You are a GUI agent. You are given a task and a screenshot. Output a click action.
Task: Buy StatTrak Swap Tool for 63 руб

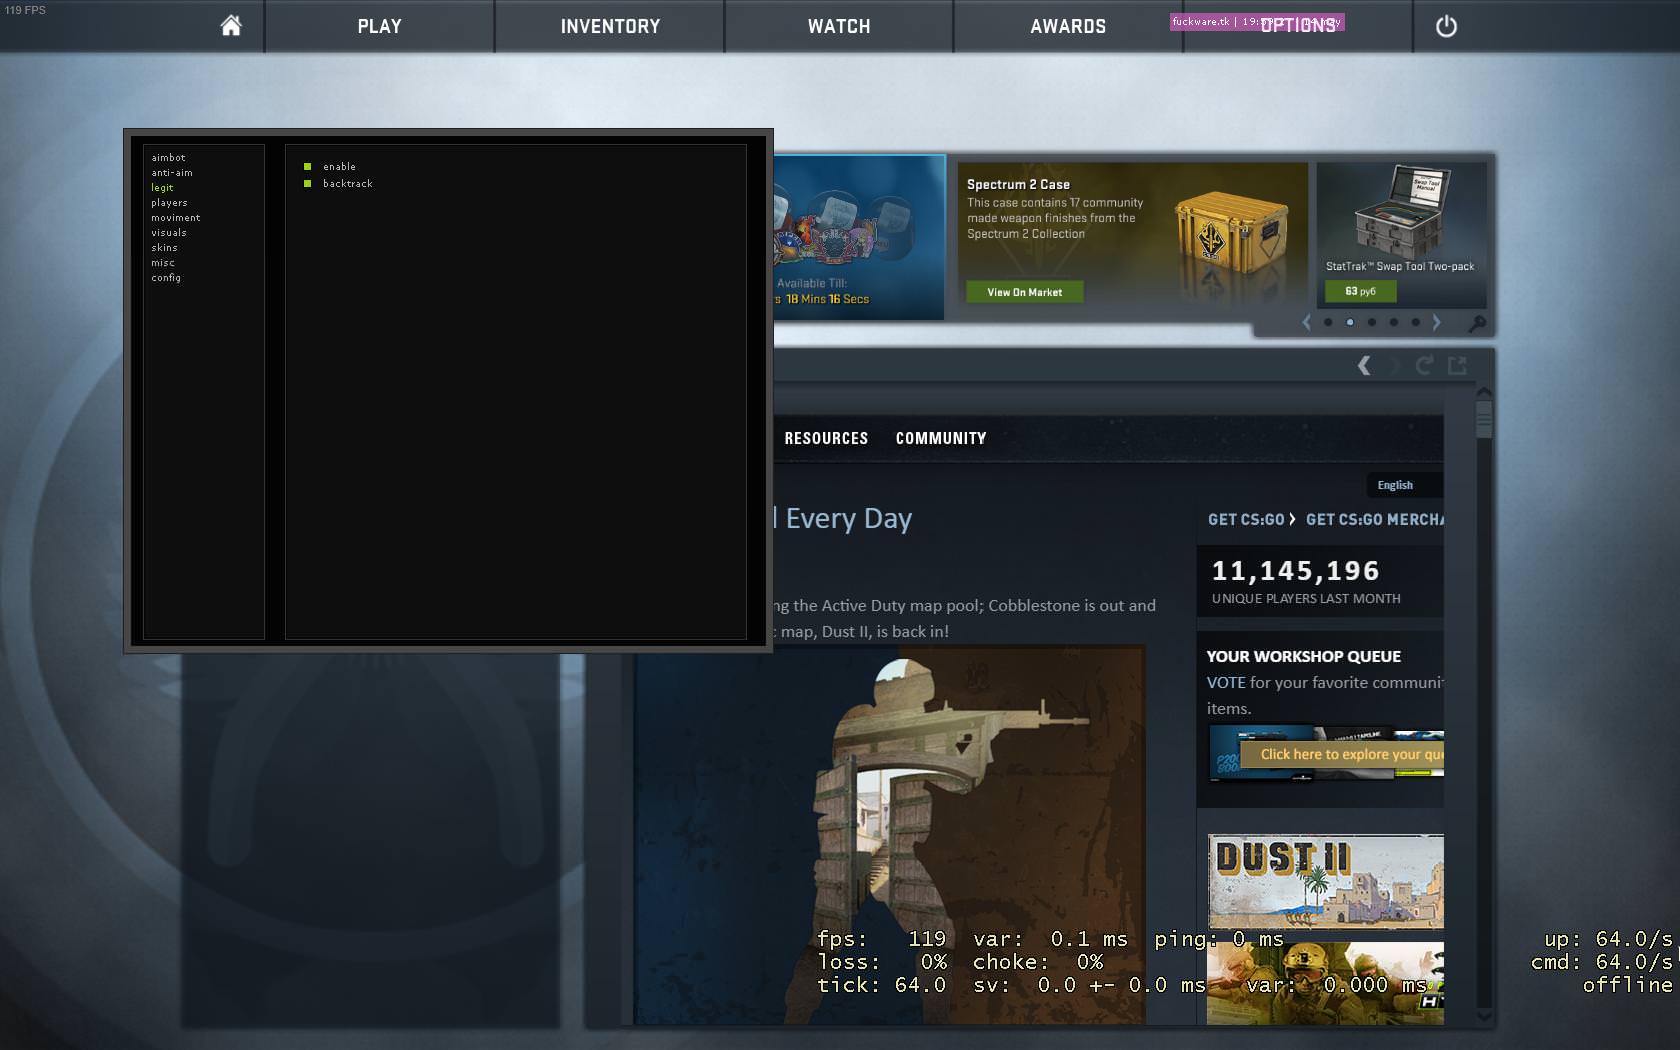[x=1360, y=291]
